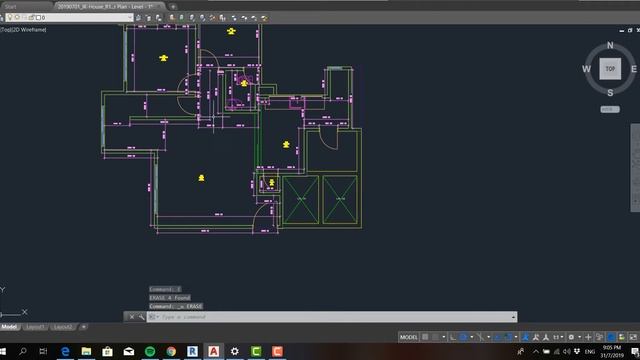This screenshot has width=640, height=360.
Task: Open command line customize wrench icon
Action: (x=141, y=317)
